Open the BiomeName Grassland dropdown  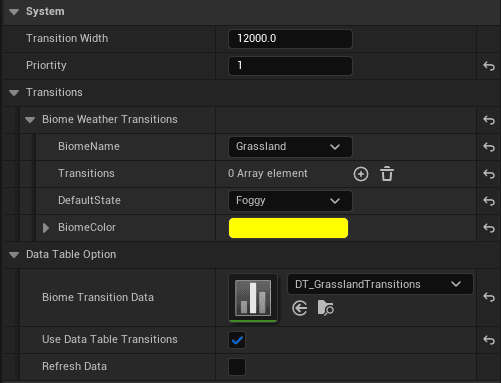pos(290,147)
